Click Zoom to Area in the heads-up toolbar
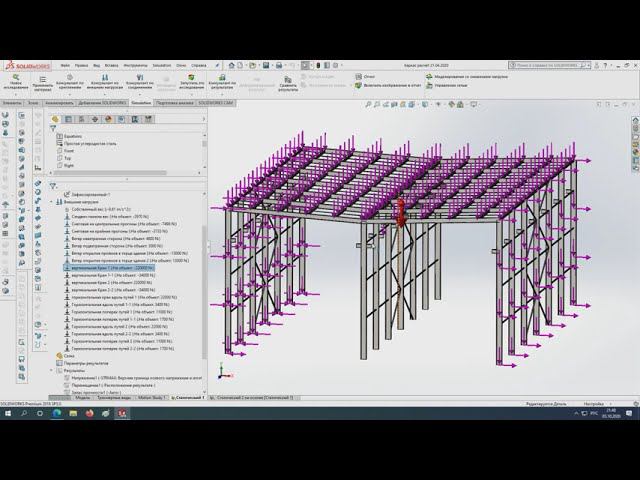This screenshot has height=480, width=640. pyautogui.click(x=377, y=105)
